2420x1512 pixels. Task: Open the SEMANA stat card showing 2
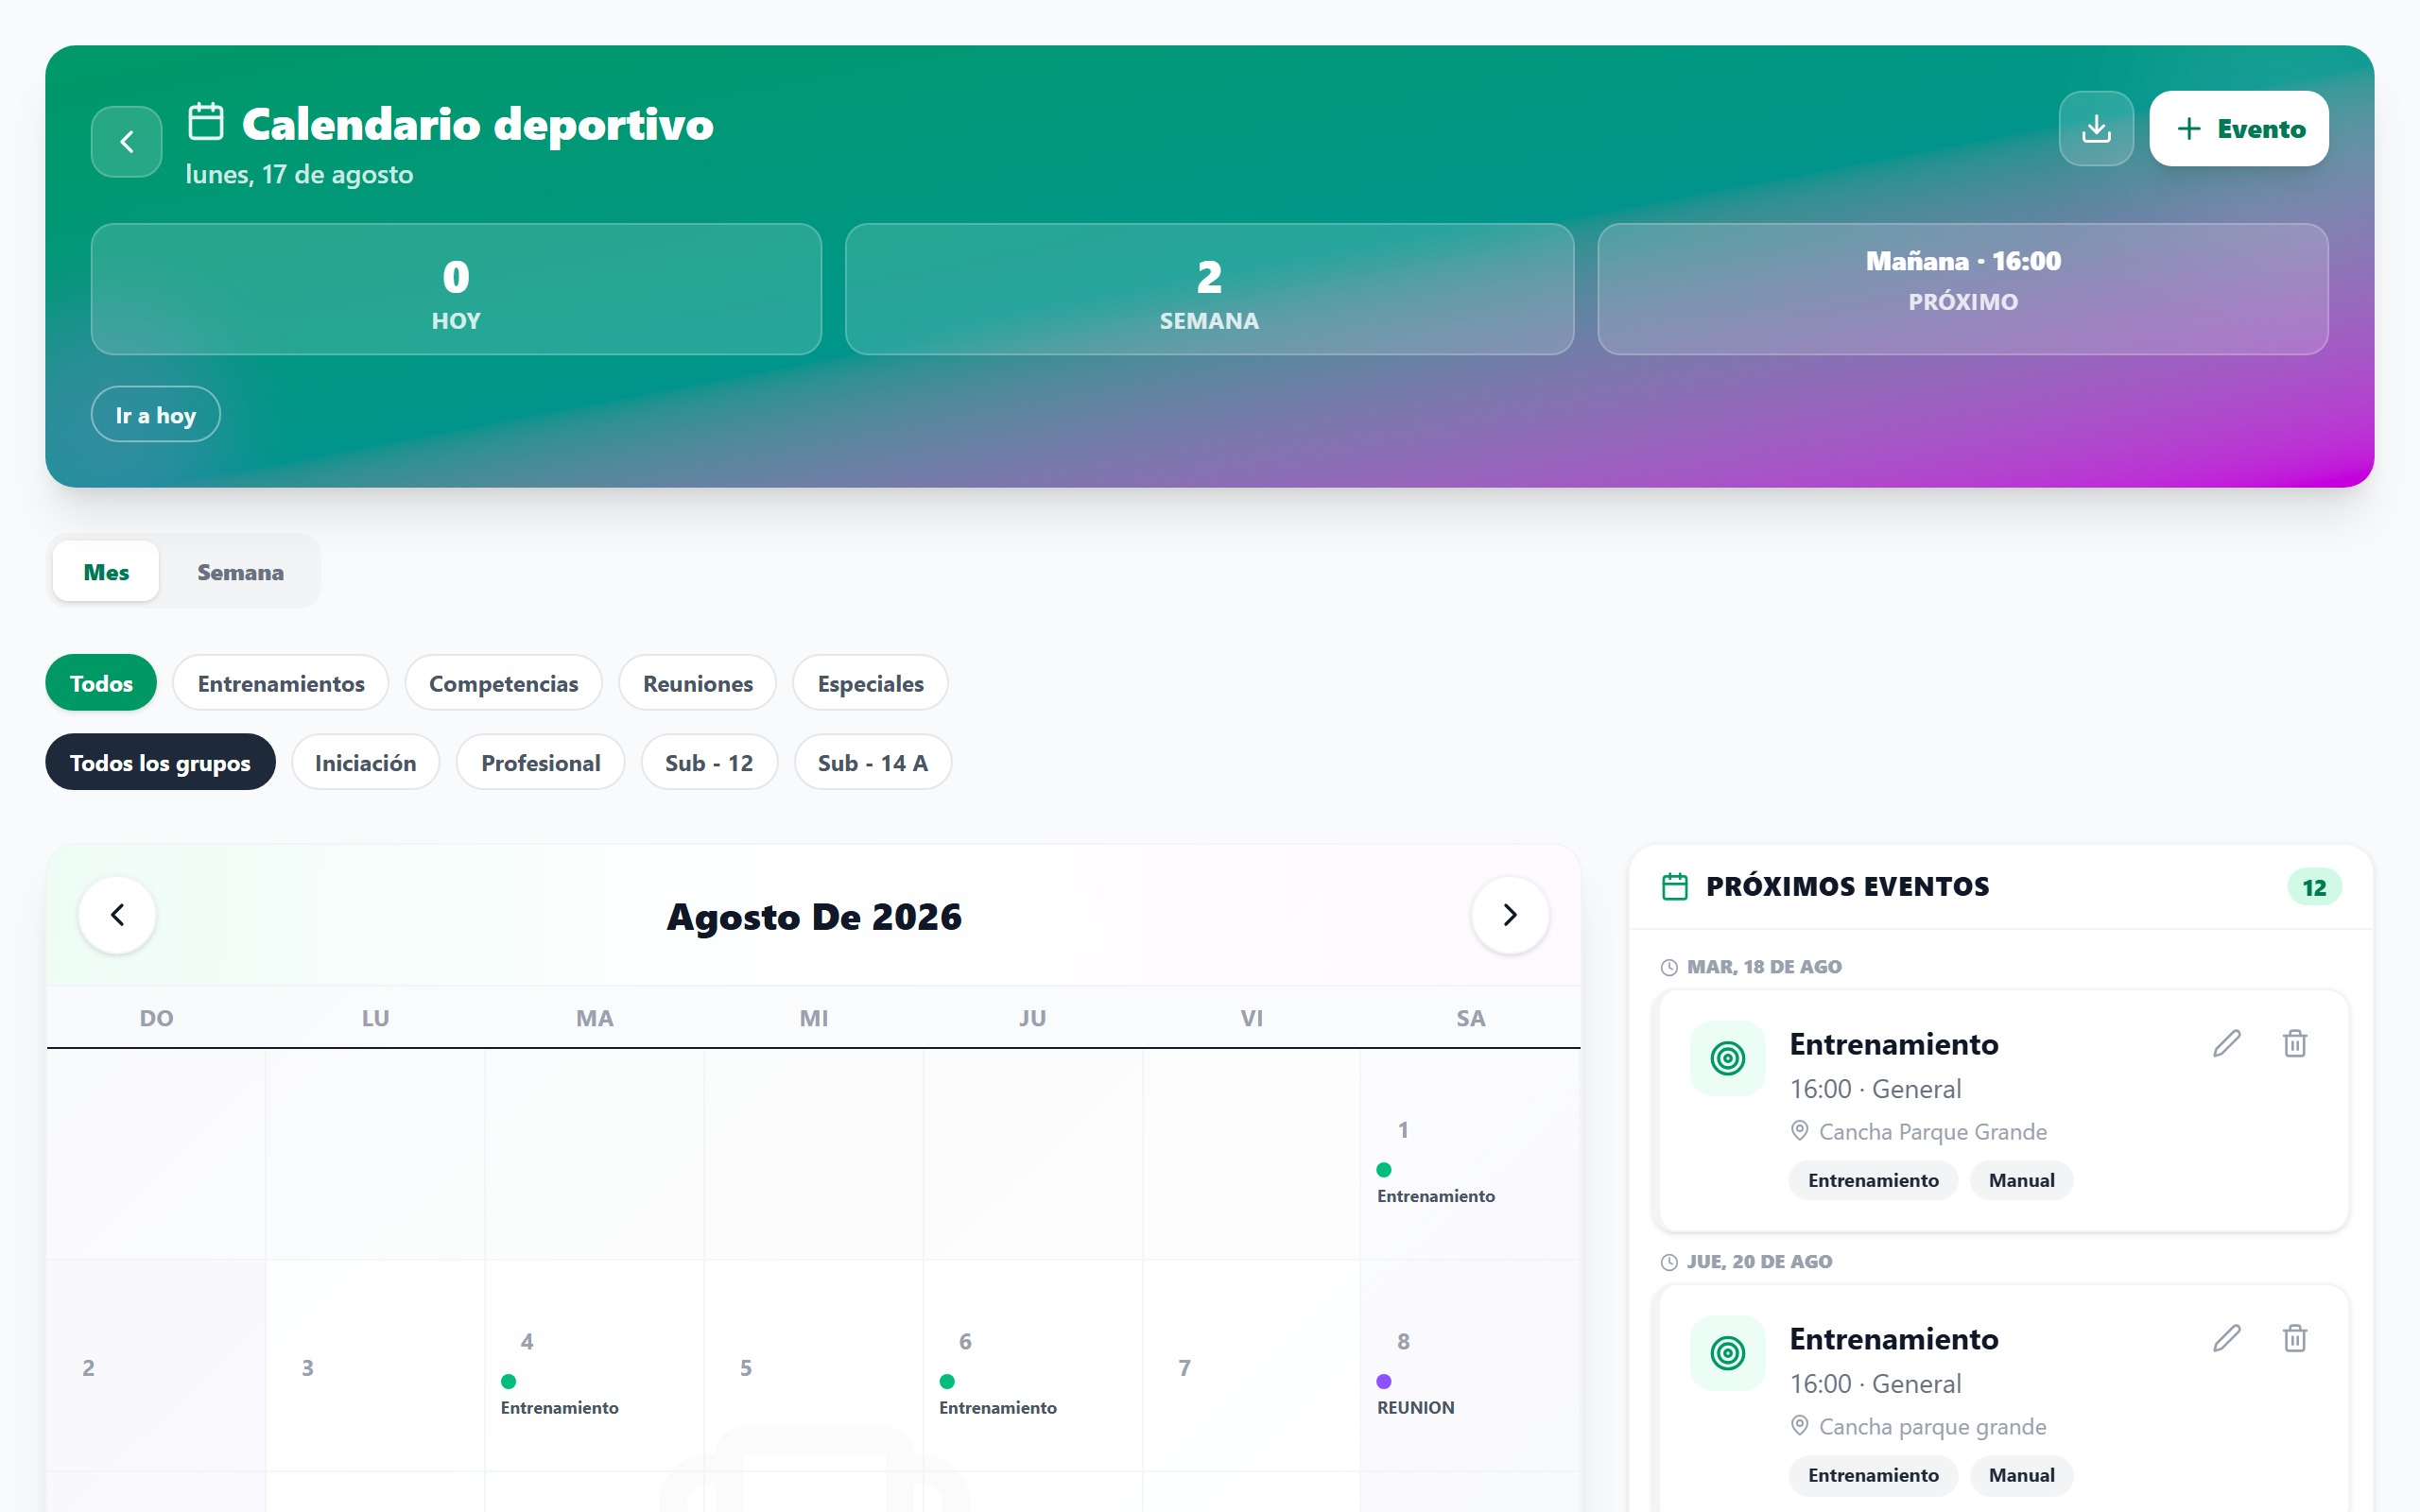pos(1209,289)
